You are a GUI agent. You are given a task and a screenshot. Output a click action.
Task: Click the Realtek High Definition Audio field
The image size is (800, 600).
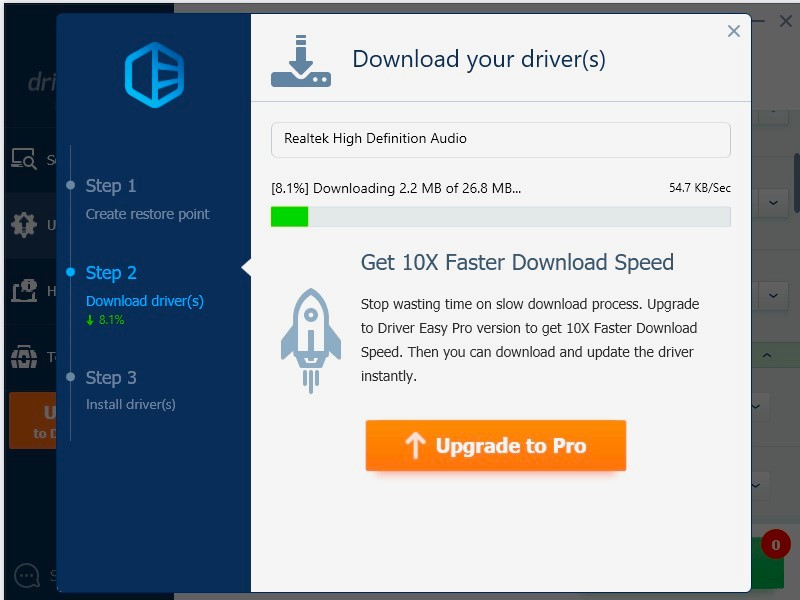tap(501, 139)
